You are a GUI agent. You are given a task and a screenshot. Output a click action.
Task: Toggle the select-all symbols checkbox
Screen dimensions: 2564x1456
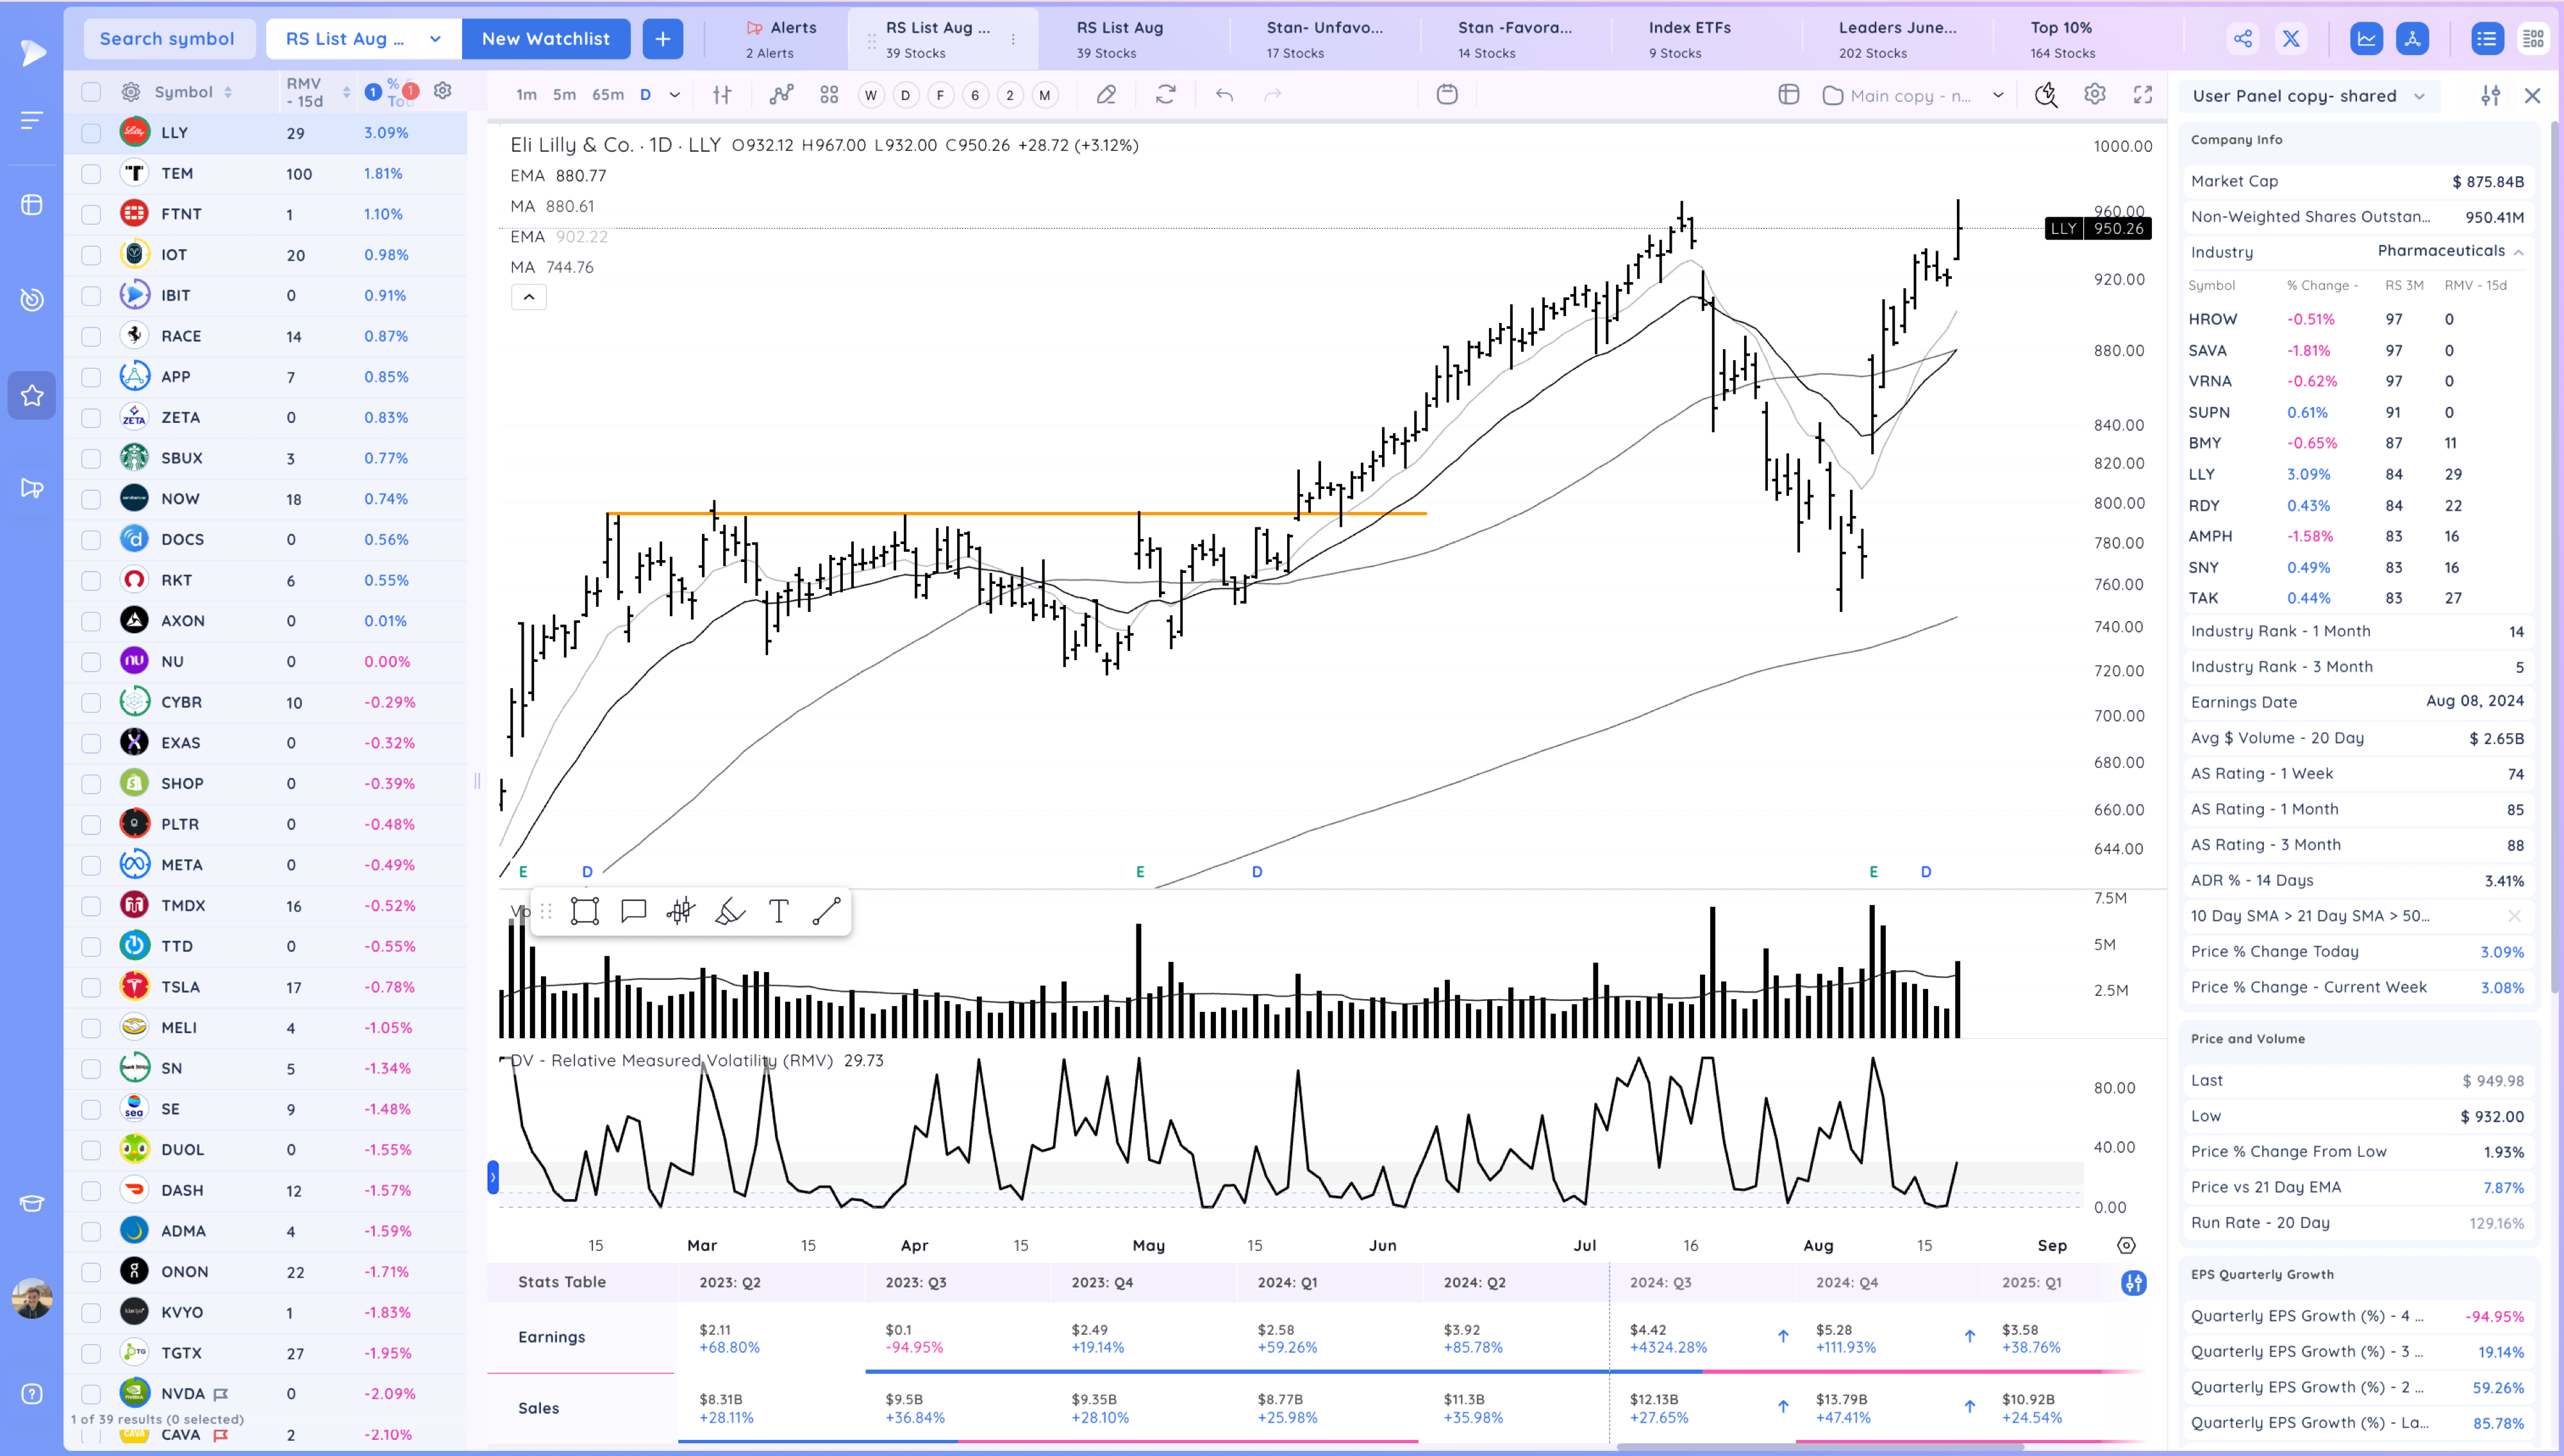[x=91, y=92]
